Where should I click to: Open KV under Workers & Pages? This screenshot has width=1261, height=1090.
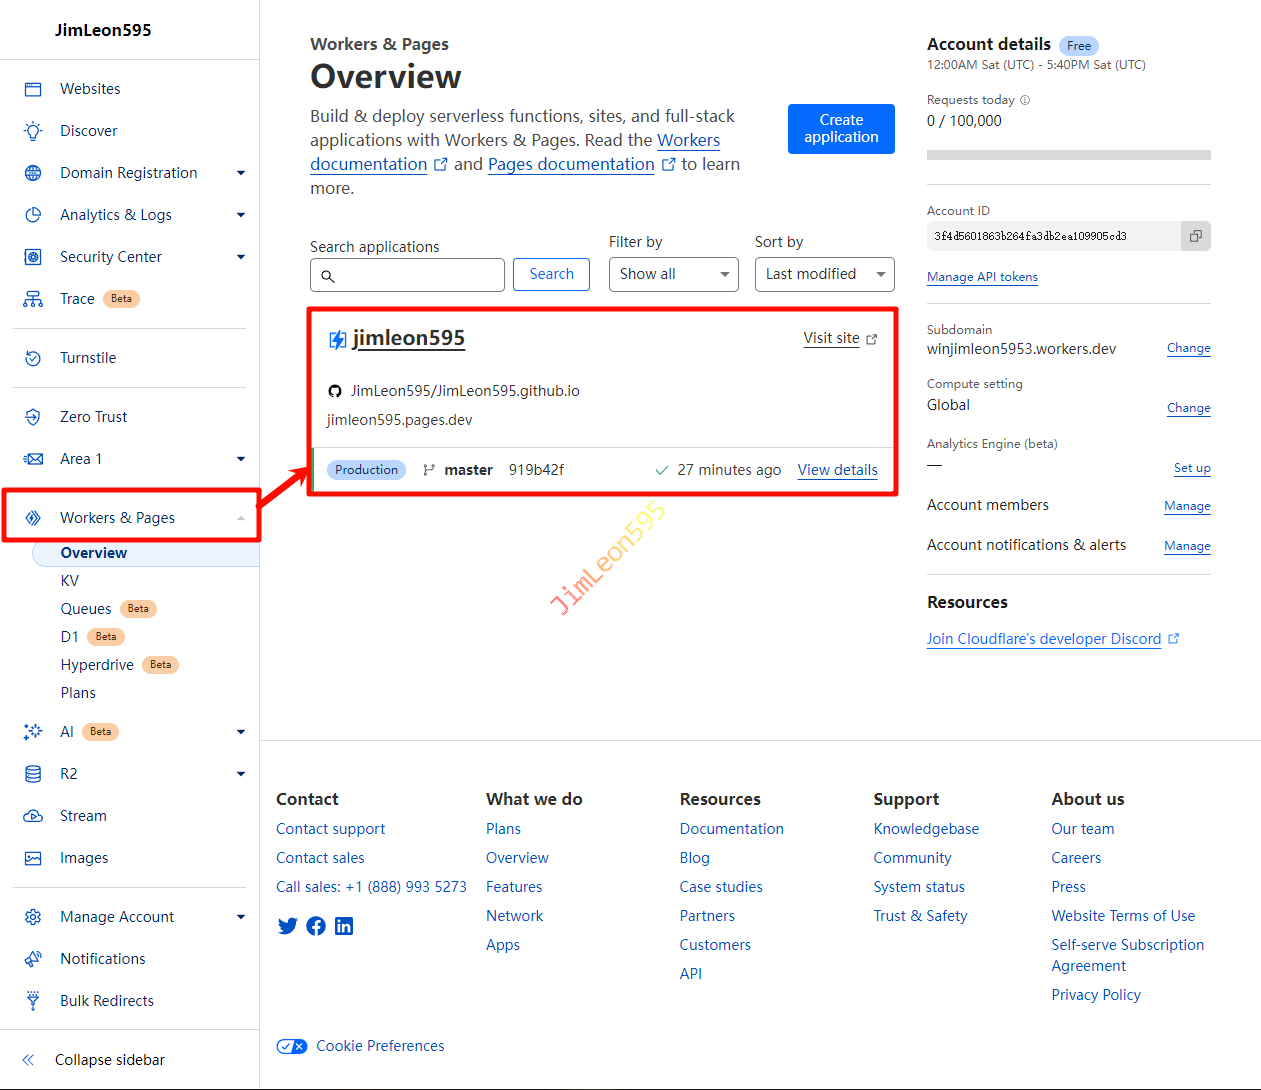coord(70,581)
